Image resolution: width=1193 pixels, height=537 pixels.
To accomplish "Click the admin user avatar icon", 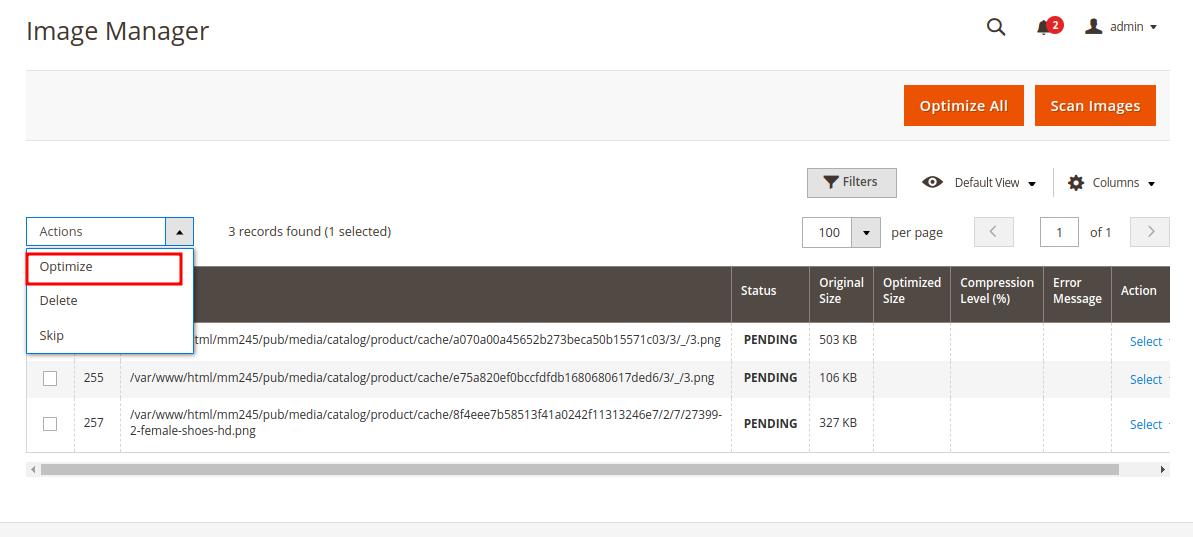I will [x=1094, y=27].
